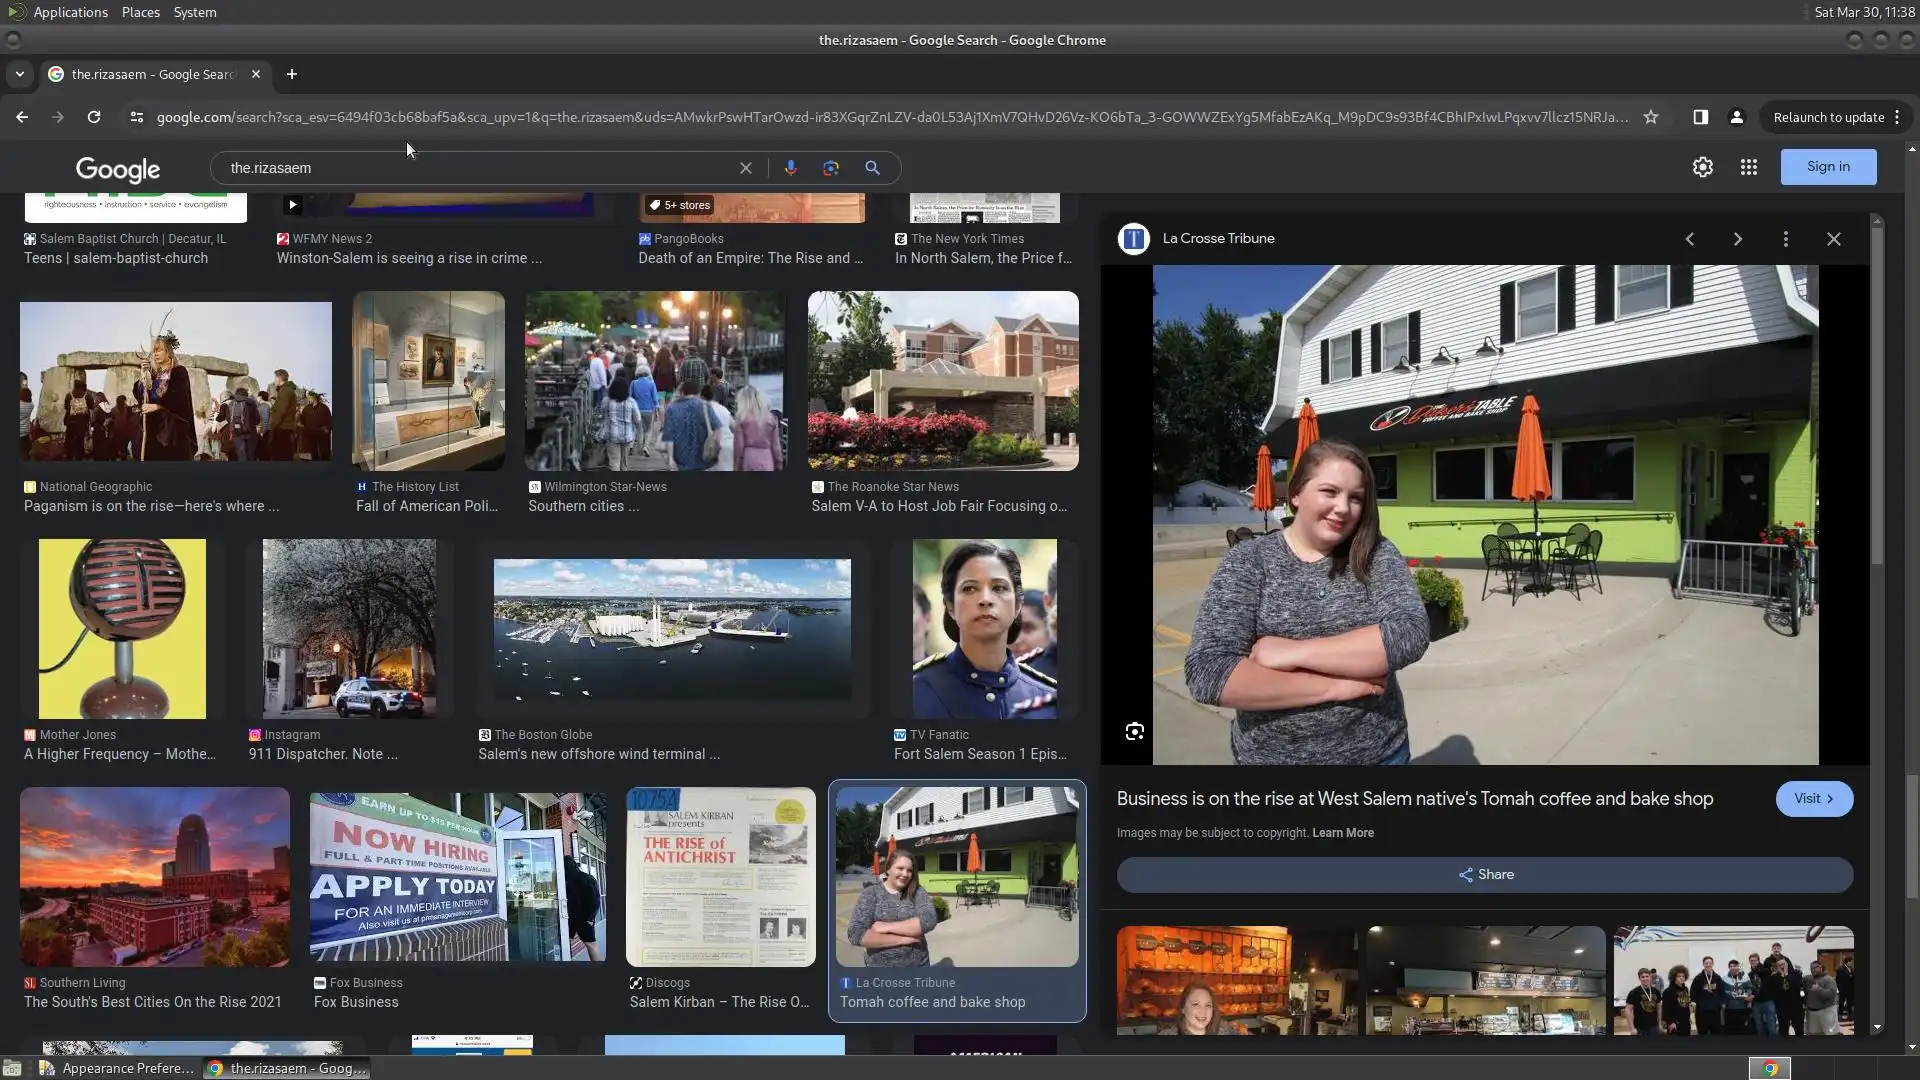Open the tab search dropdown arrow
Viewport: 1920px width, 1080px height.
tap(19, 74)
